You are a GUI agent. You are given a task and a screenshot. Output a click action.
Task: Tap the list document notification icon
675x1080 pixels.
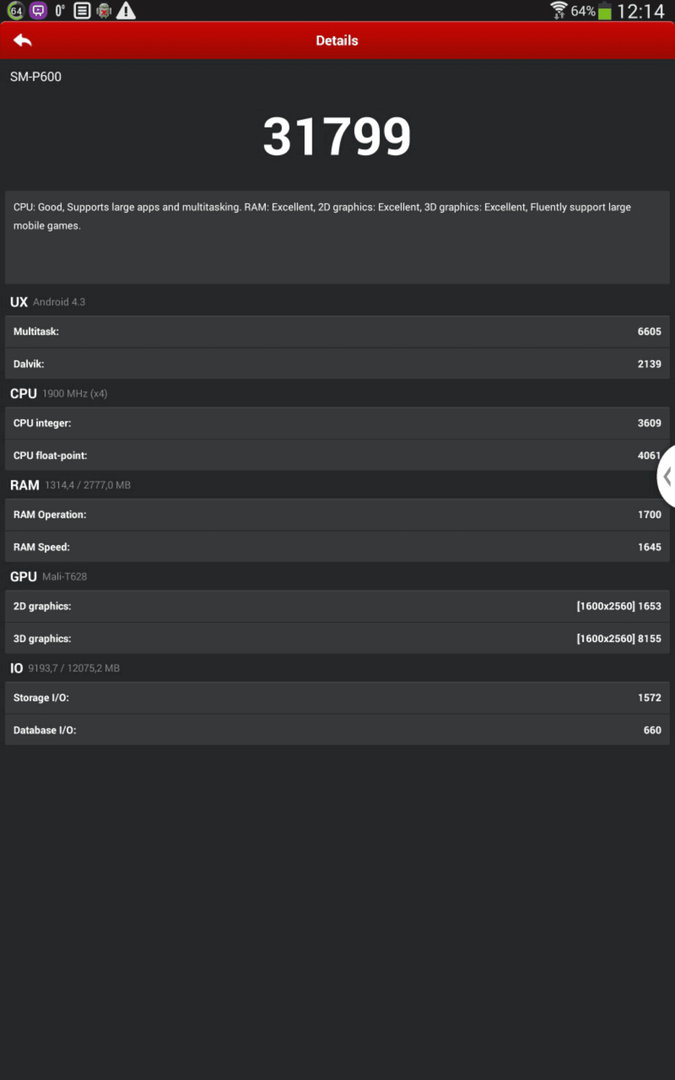(82, 10)
